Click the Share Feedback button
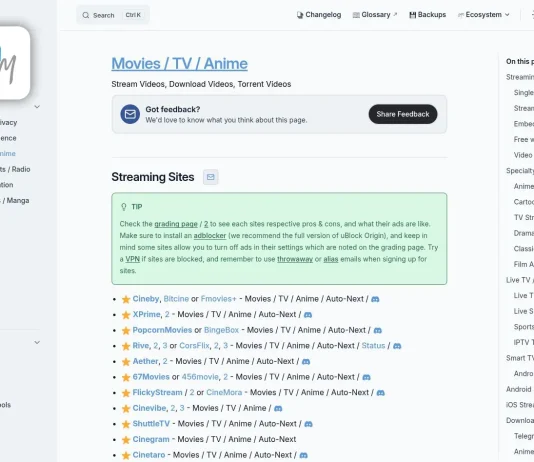Image resolution: width=534 pixels, height=462 pixels. click(403, 114)
